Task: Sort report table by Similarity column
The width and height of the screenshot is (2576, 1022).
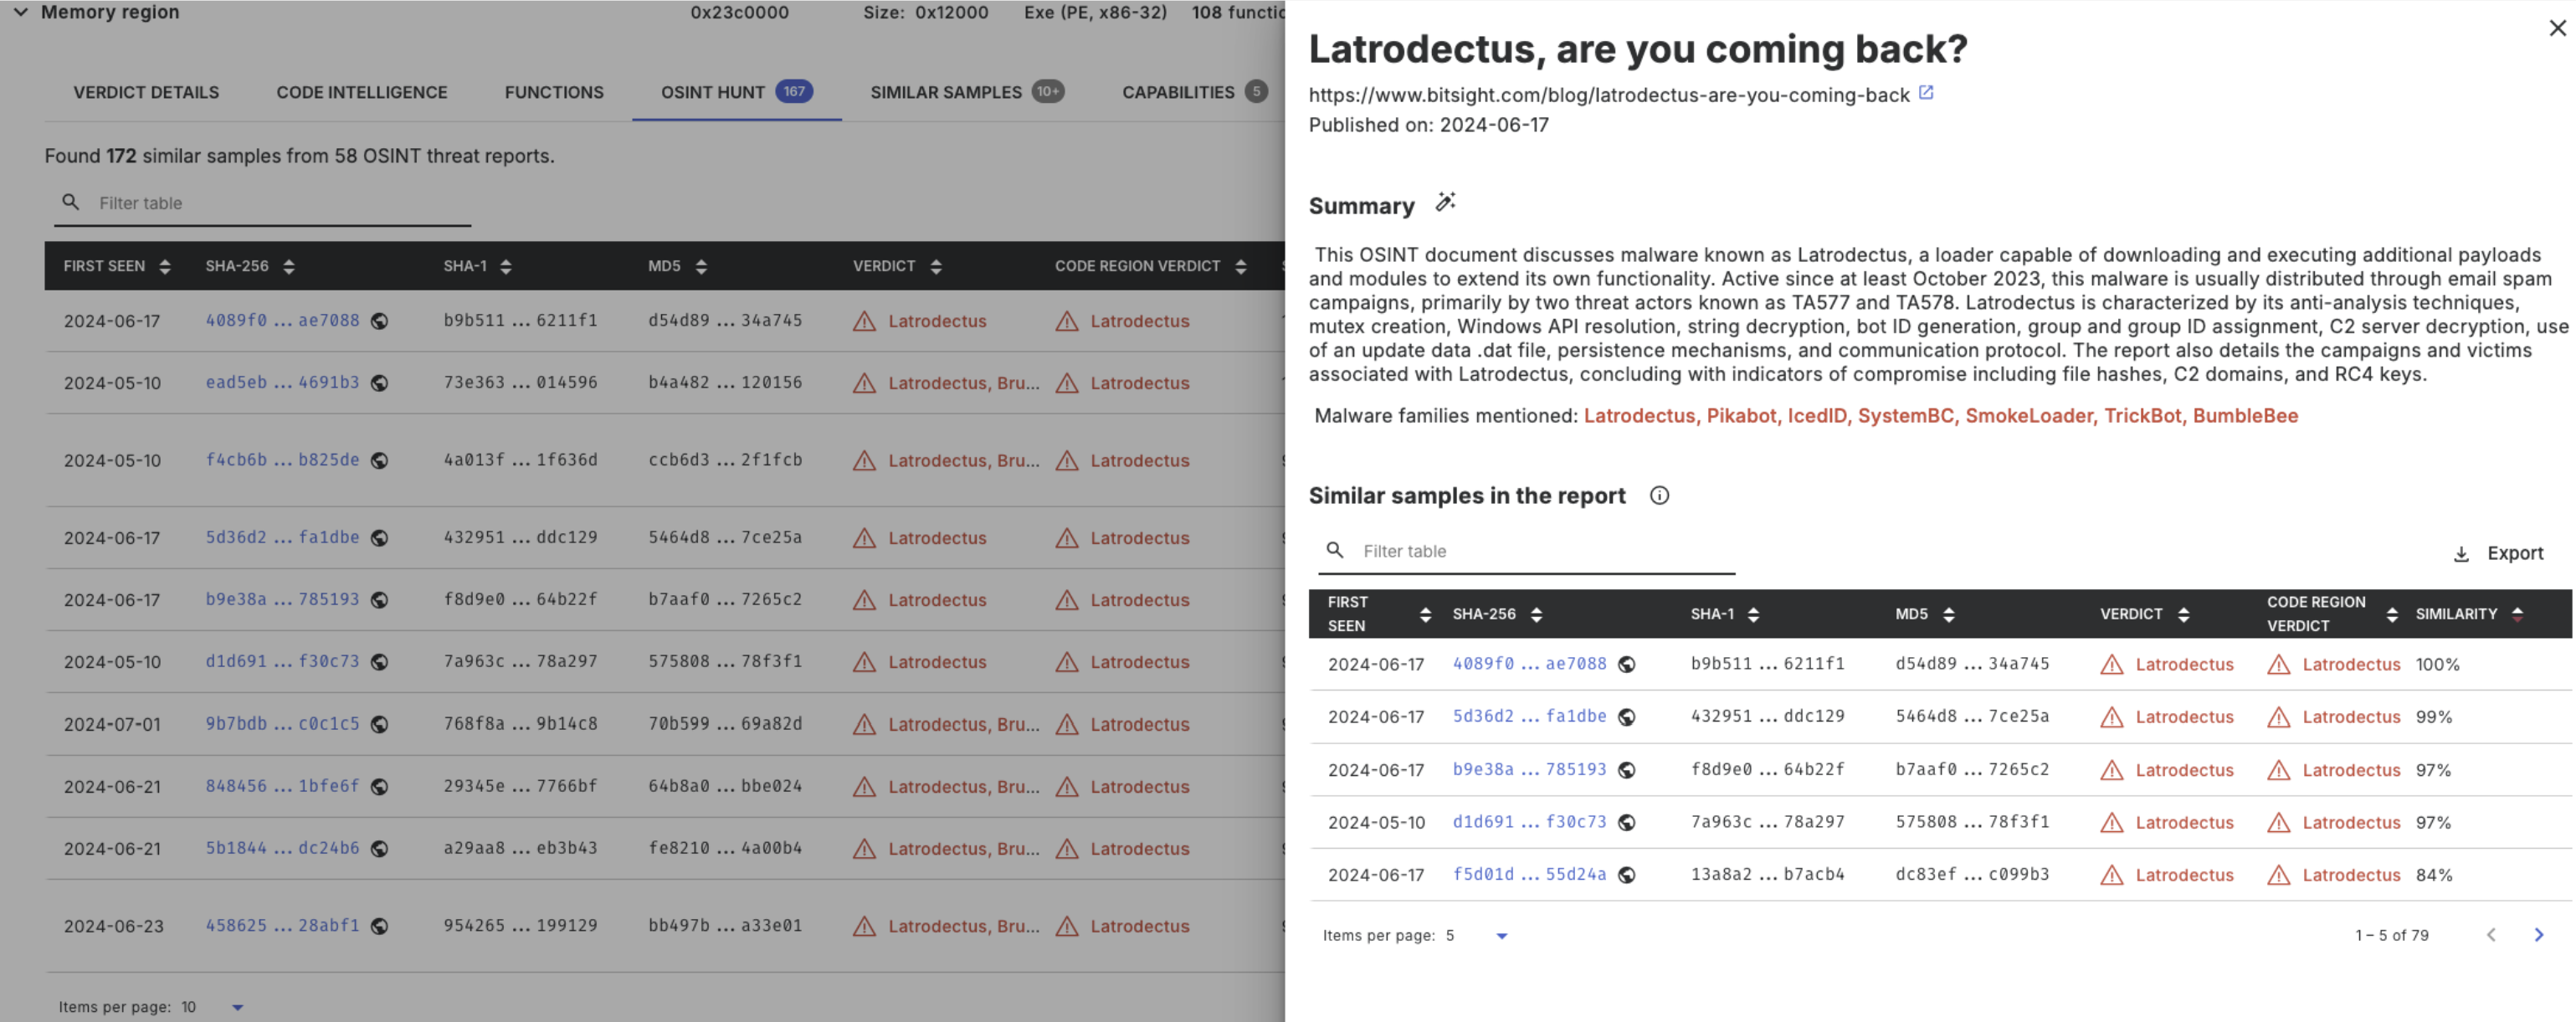Action: pyautogui.click(x=2517, y=614)
